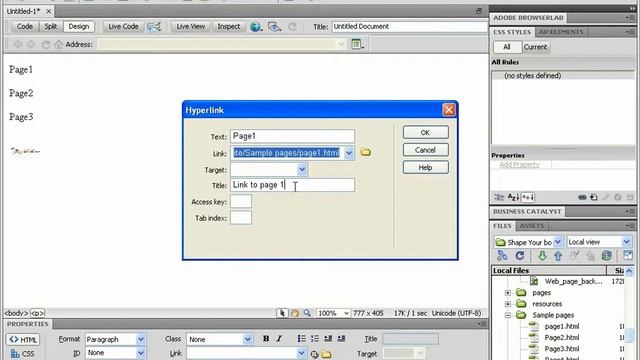Switch Properties panel to HTML mode
Viewport: 640px width, 360px height.
[23, 339]
